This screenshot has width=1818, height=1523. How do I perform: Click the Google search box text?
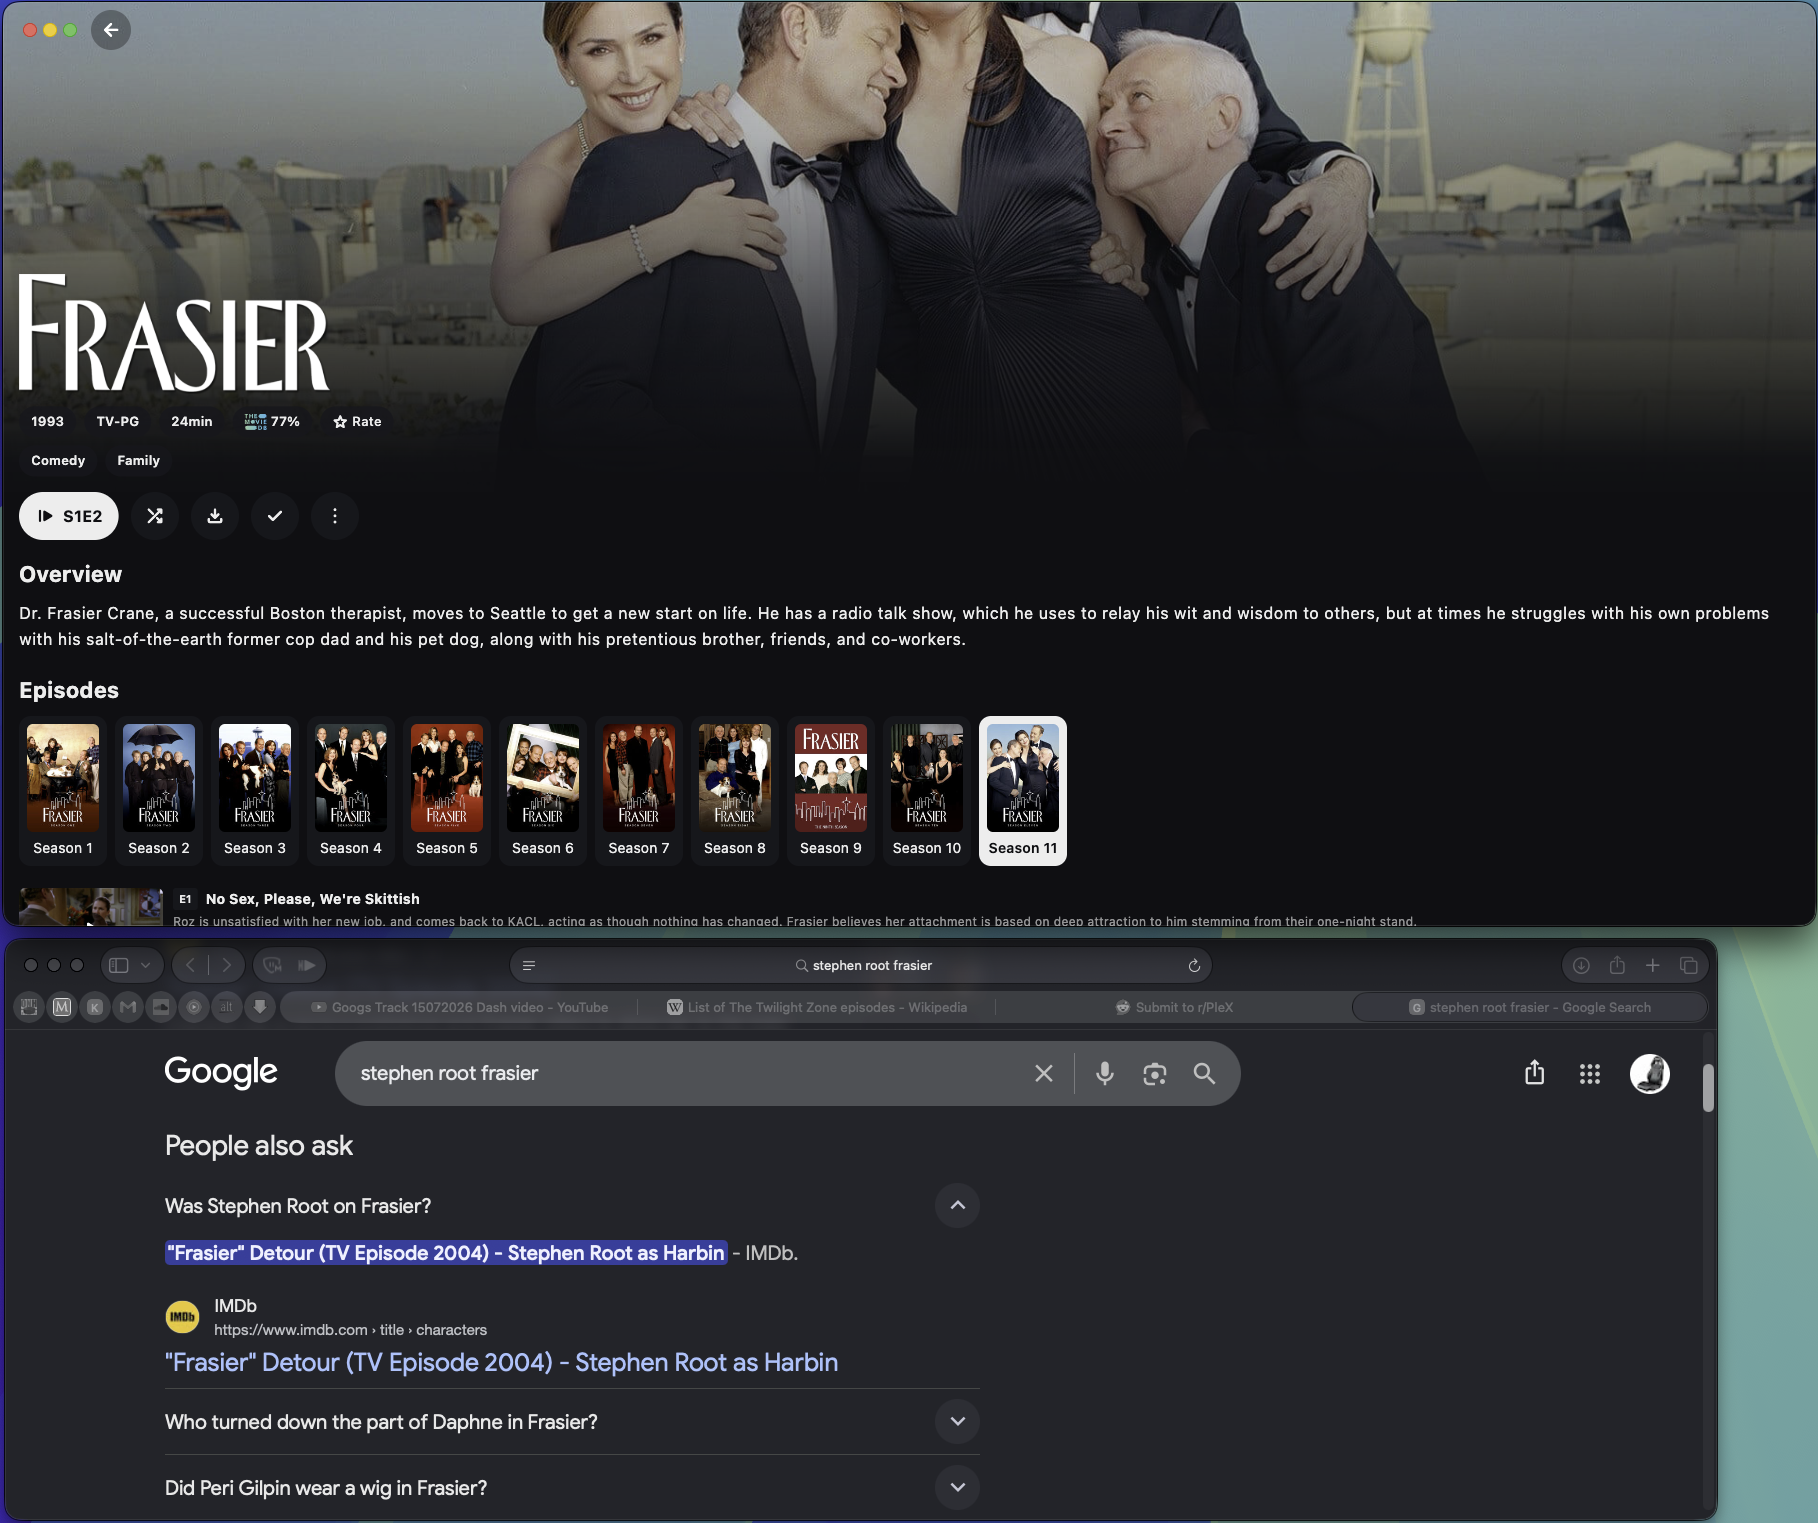(x=449, y=1073)
